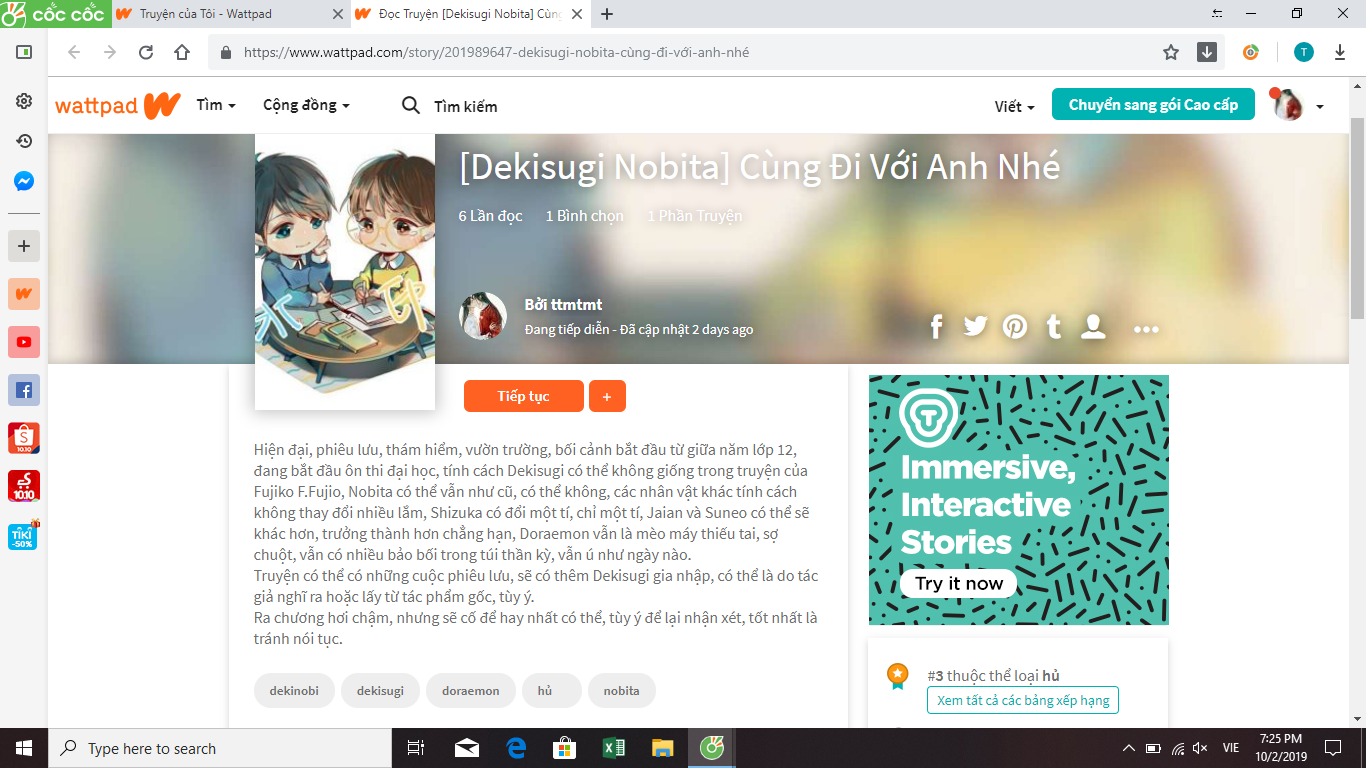Select the doraemon tag
Image resolution: width=1366 pixels, height=768 pixels.
click(x=470, y=691)
